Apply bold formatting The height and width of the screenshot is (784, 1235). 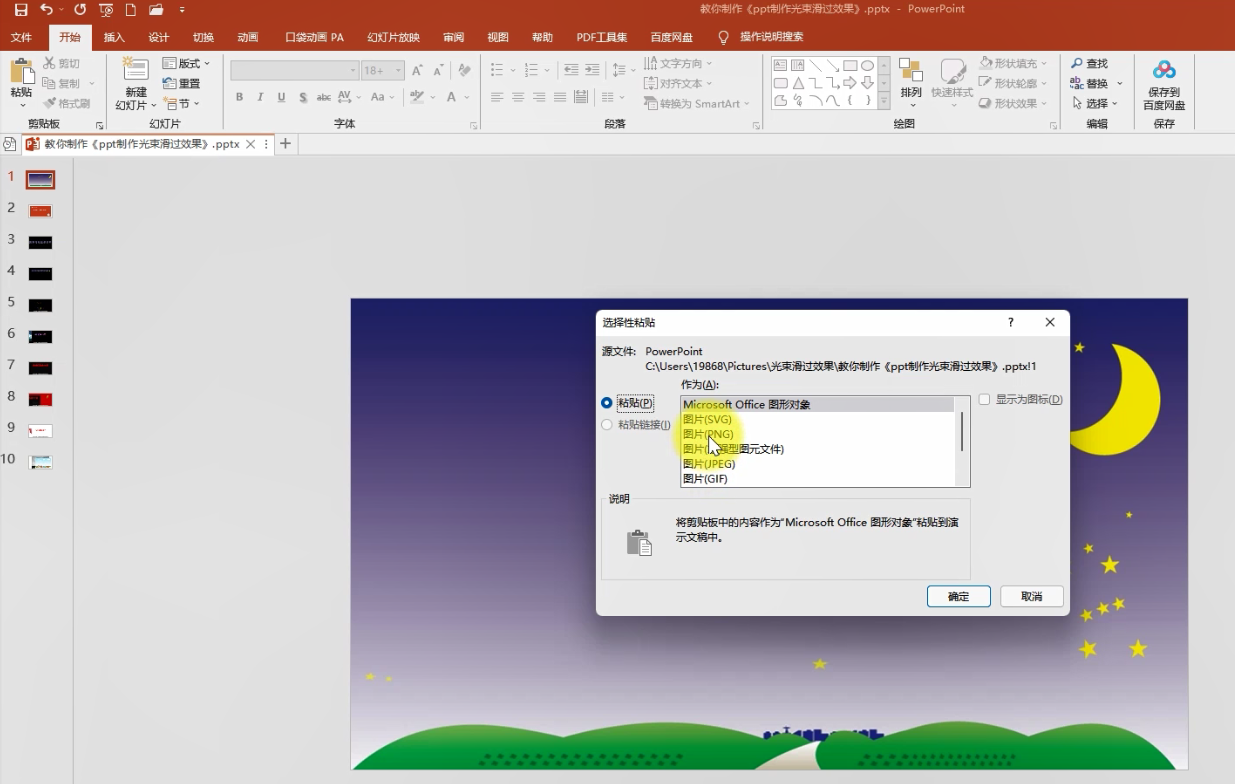(239, 97)
